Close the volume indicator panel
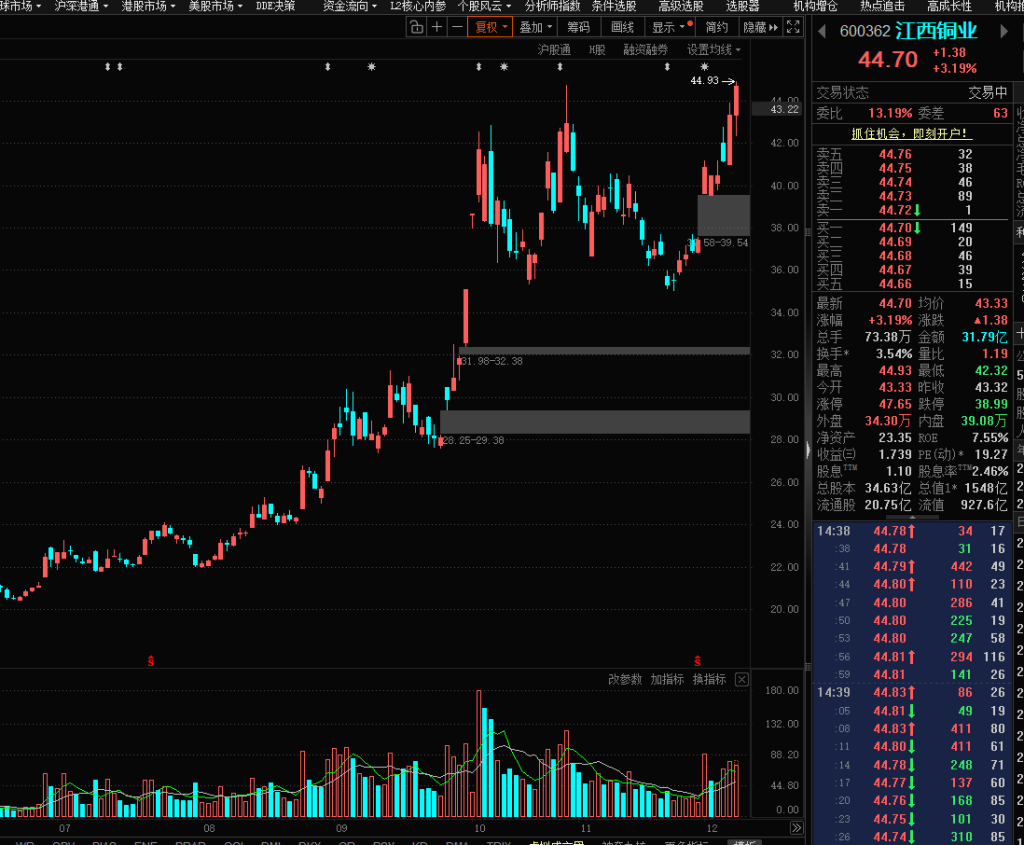This screenshot has width=1024, height=845. (x=741, y=680)
